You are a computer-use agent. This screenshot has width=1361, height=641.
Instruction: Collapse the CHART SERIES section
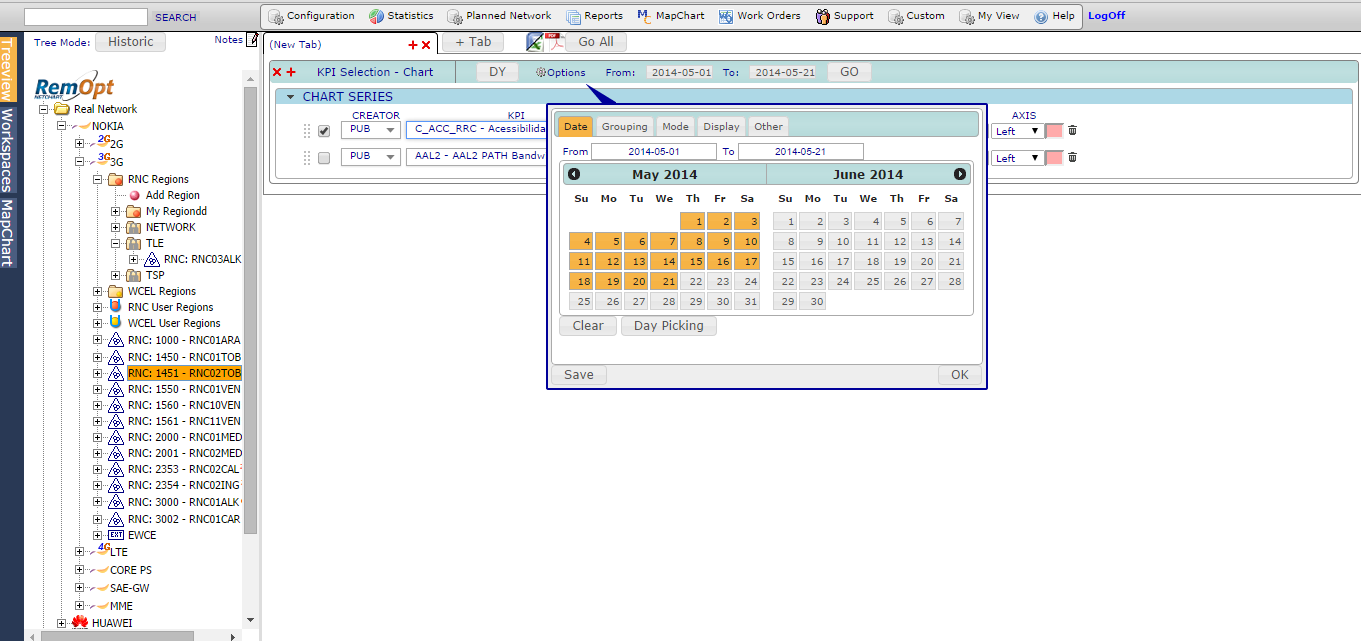click(291, 97)
